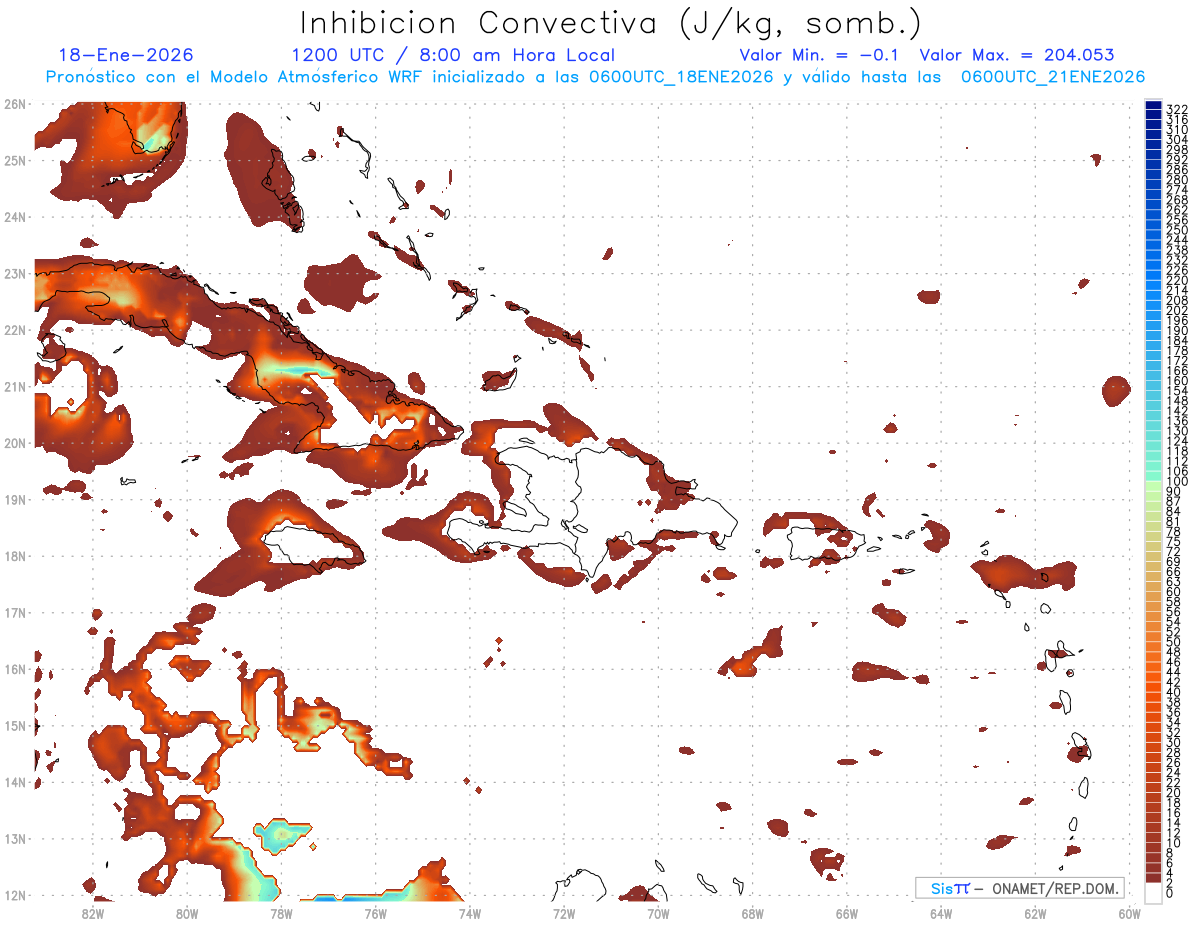Click the 12N latitude label
Image resolution: width=1200 pixels, height=927 pixels.
click(x=15, y=895)
